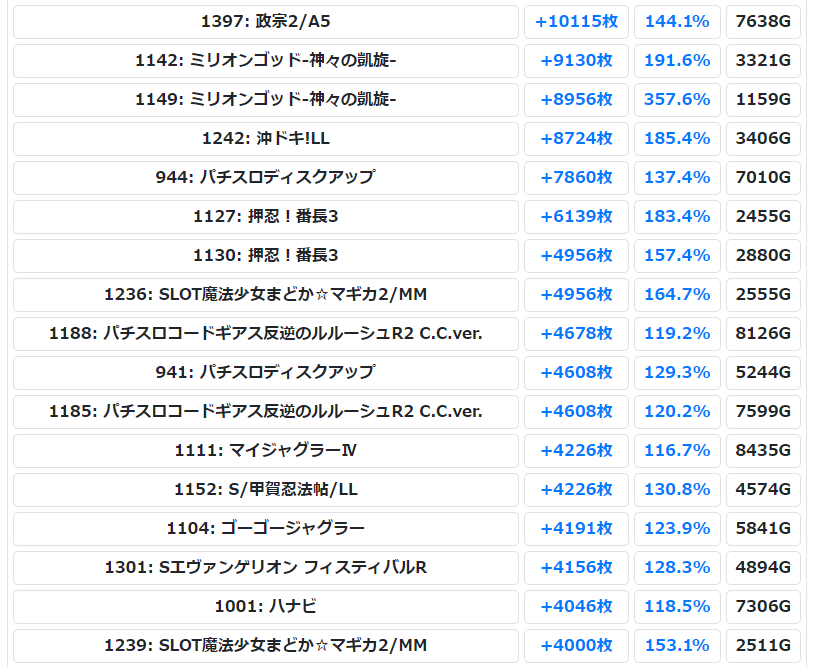The height and width of the screenshot is (667, 814).
Task: Select the 2455G cell
Action: click(763, 216)
